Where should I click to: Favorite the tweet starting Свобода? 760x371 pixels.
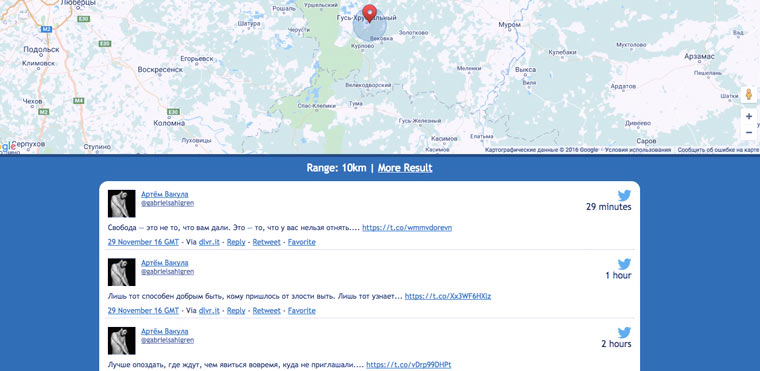coord(301,242)
